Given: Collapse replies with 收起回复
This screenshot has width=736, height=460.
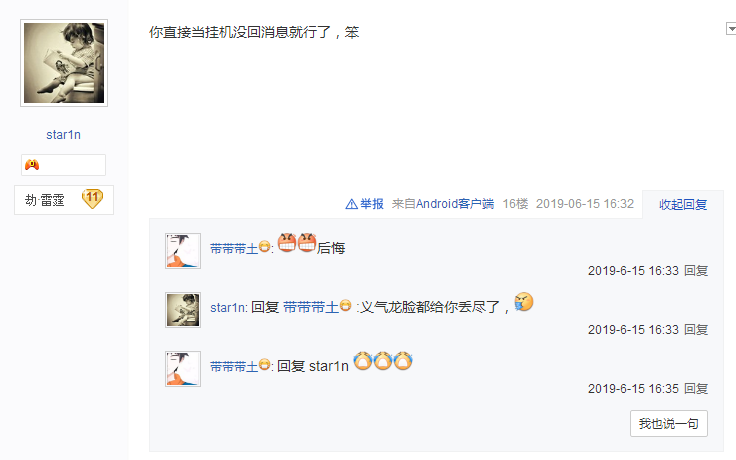Looking at the screenshot, I should [x=683, y=205].
